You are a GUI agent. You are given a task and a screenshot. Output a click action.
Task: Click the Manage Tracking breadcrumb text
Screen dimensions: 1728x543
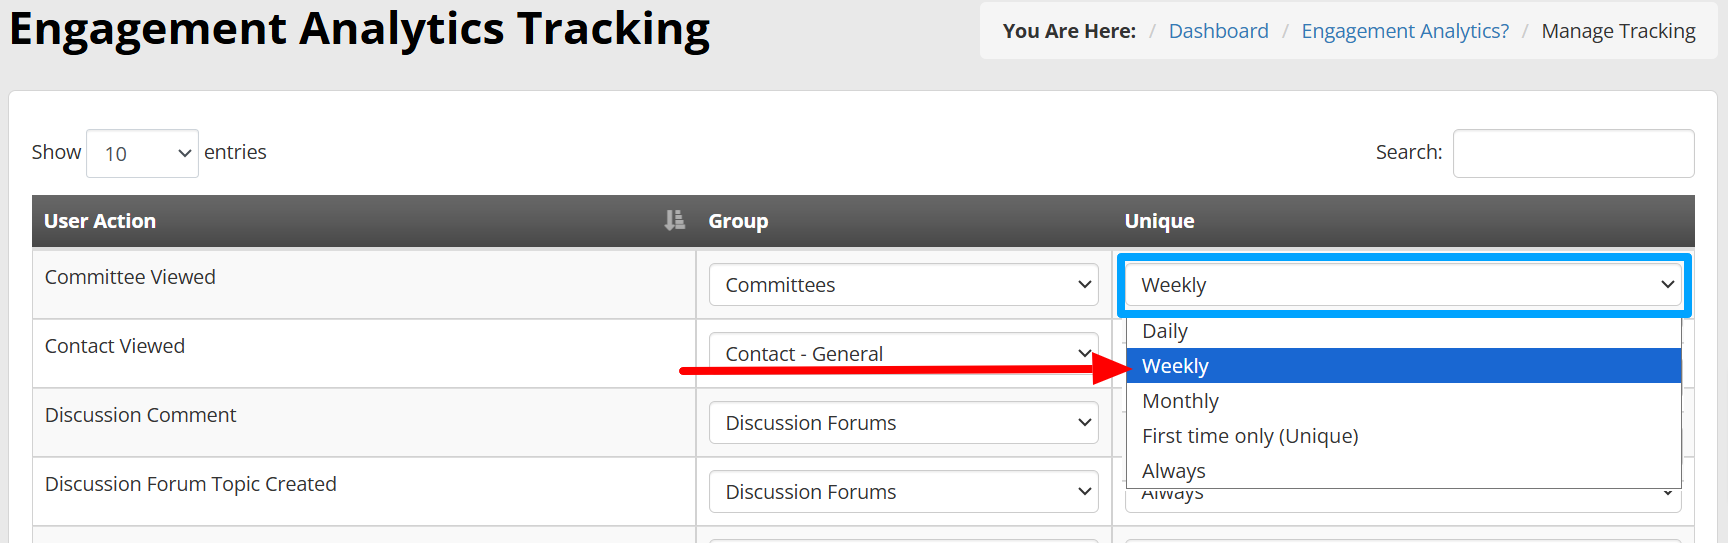pos(1618,31)
